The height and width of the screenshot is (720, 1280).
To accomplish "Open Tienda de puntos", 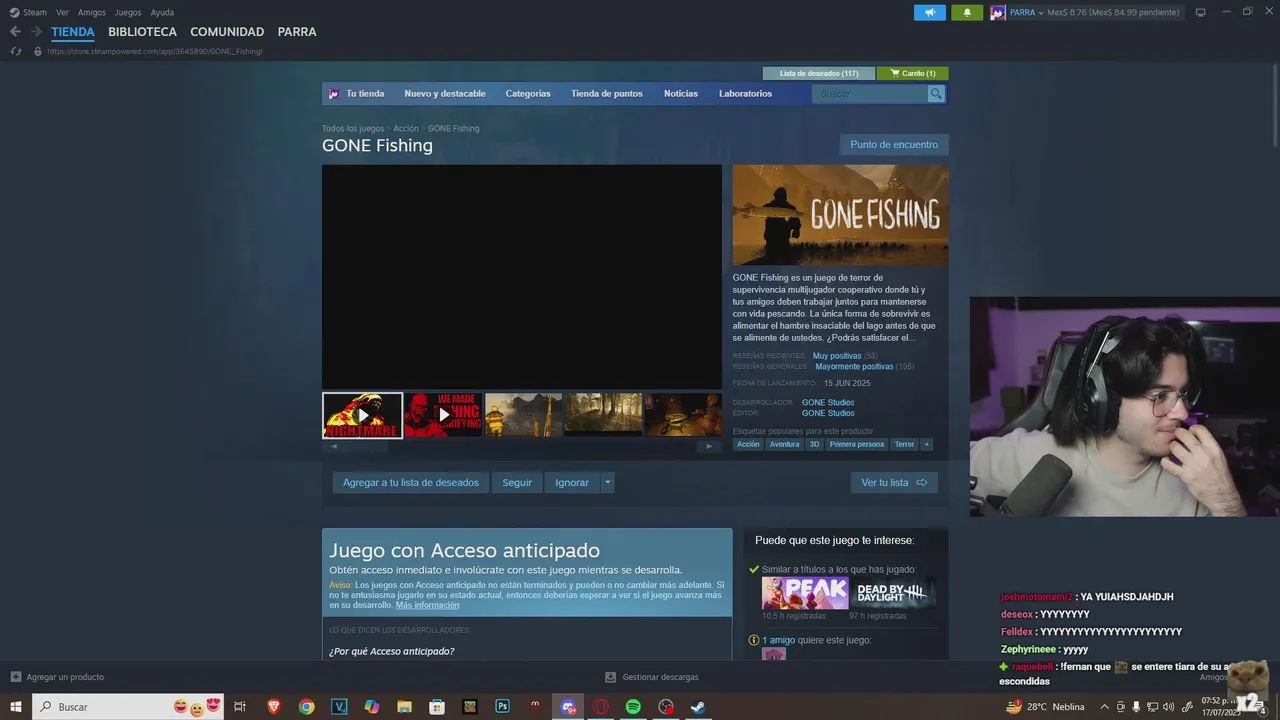I will tap(607, 94).
